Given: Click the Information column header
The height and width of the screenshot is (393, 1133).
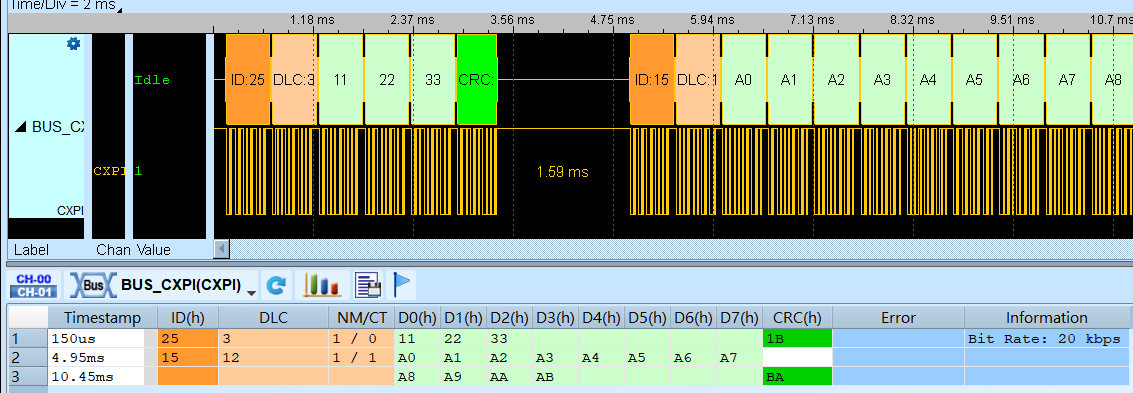Looking at the screenshot, I should click(x=1046, y=317).
